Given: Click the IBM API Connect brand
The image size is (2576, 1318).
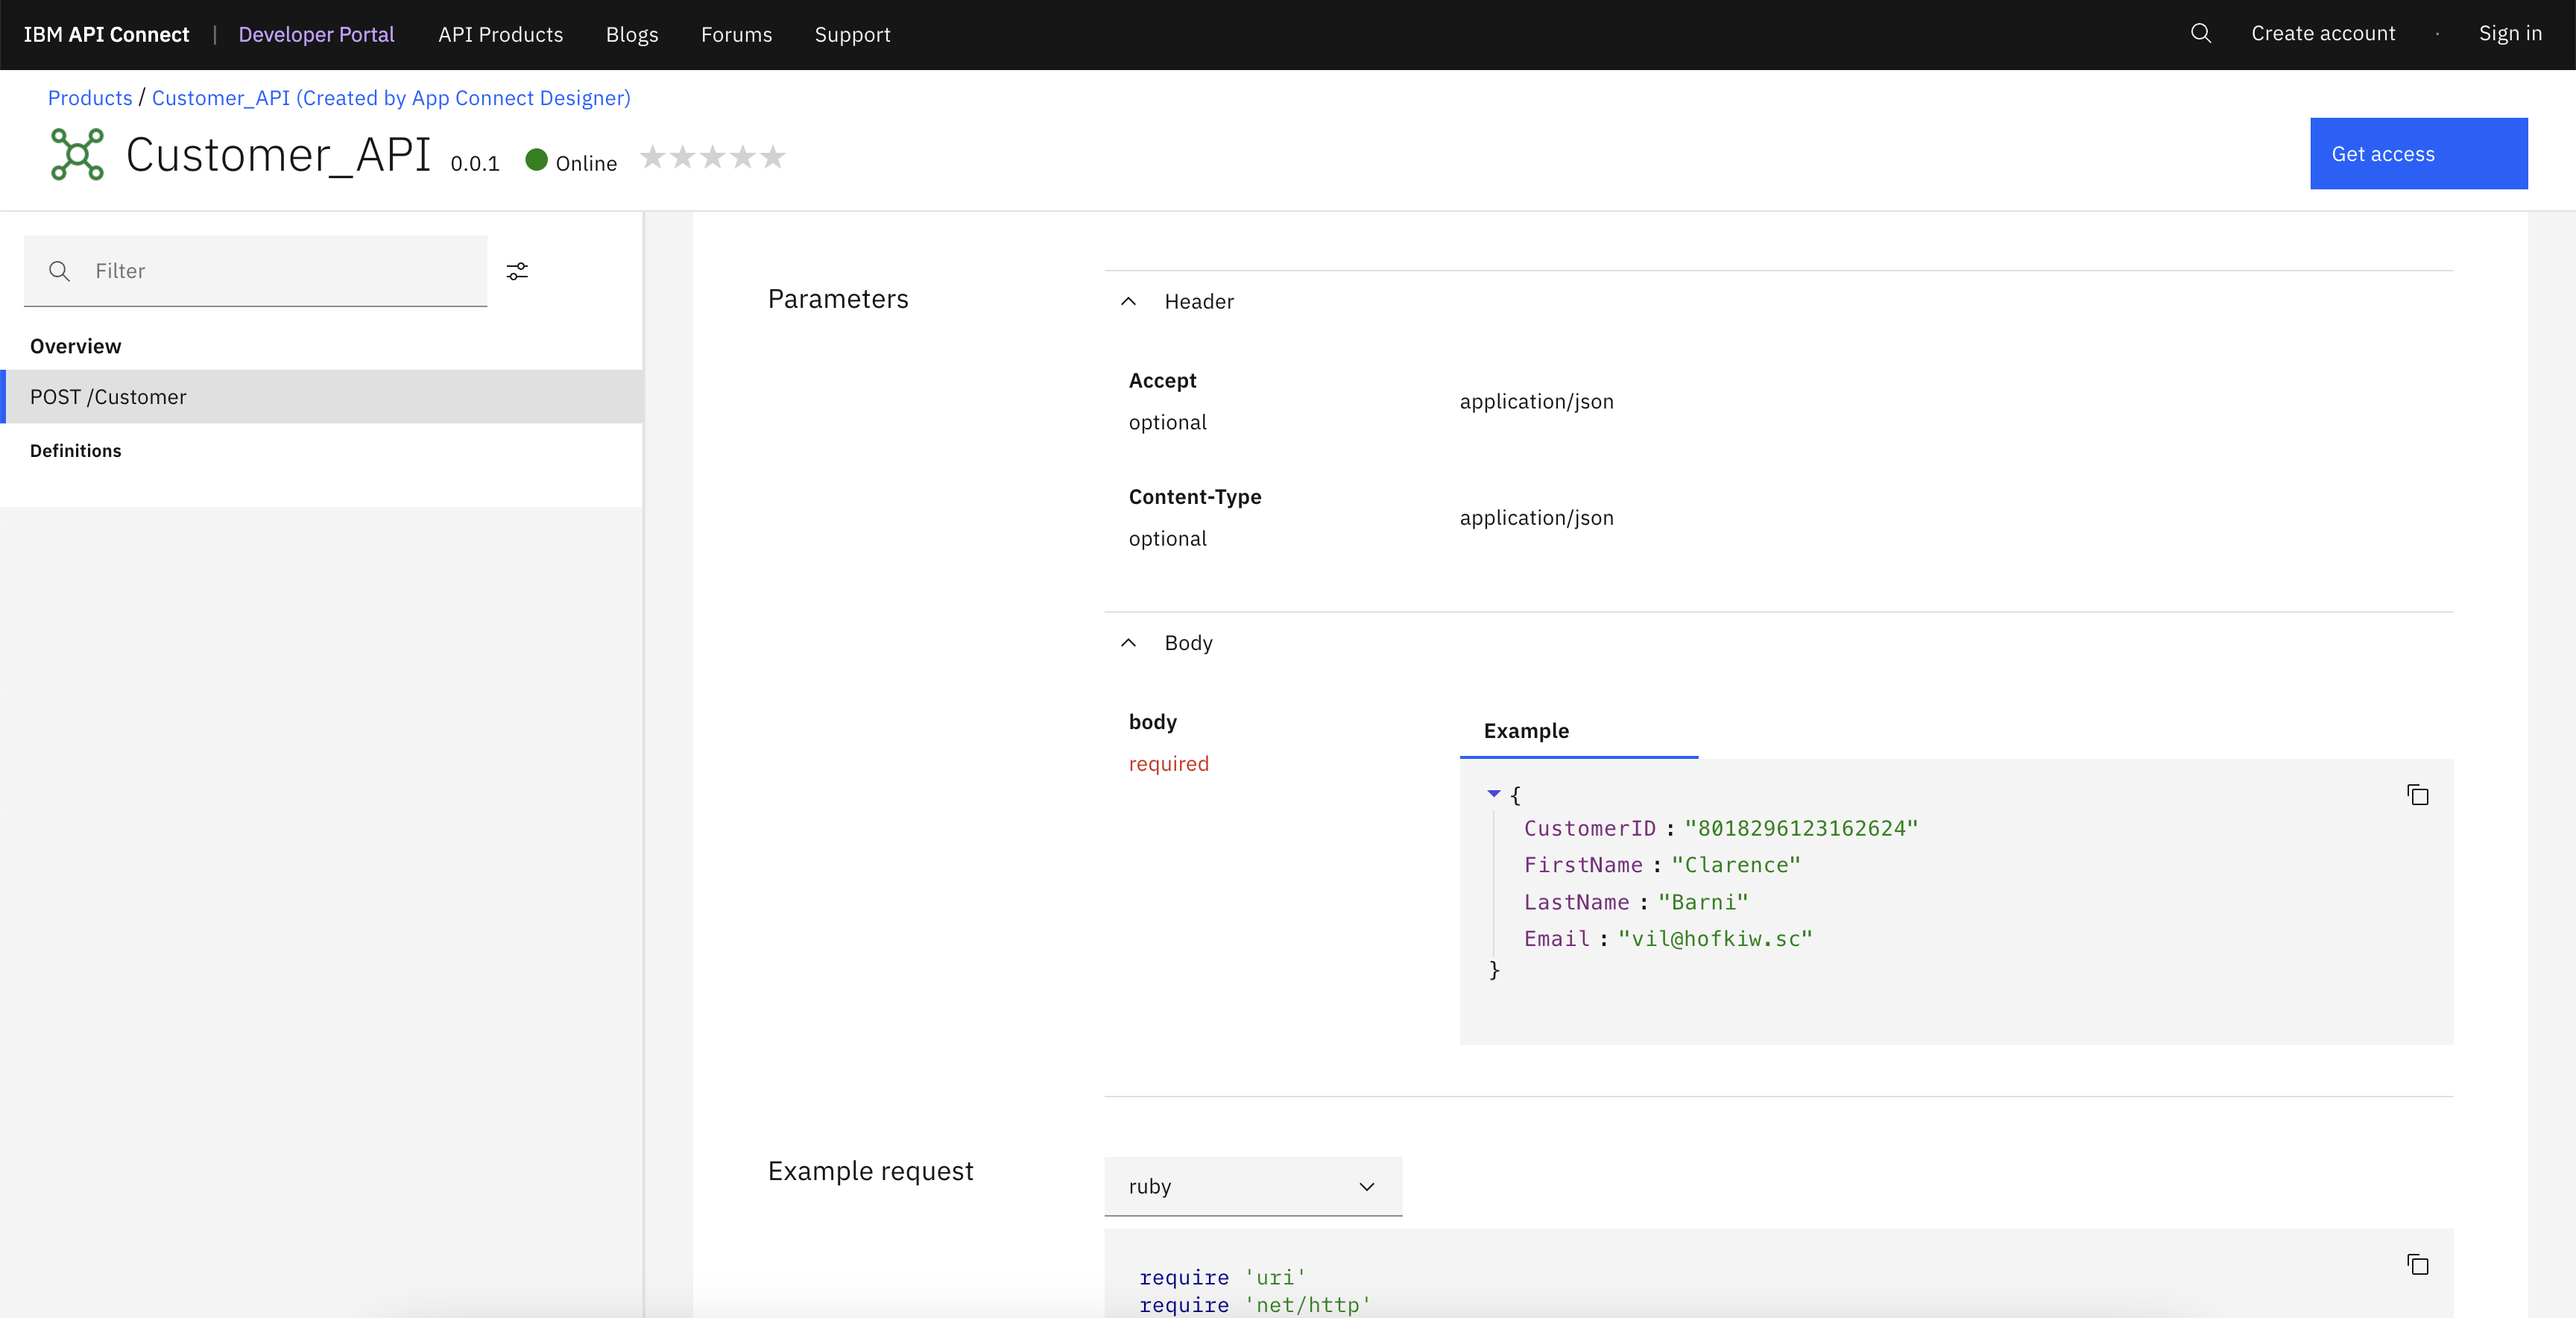Looking at the screenshot, I should pyautogui.click(x=106, y=34).
